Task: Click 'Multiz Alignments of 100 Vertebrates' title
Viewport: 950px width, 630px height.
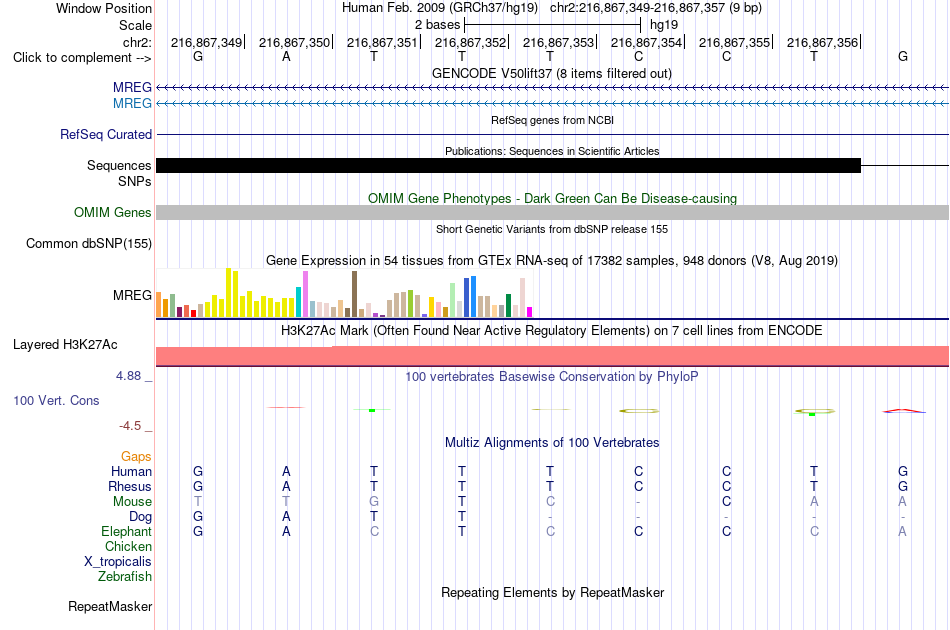Action: click(552, 443)
